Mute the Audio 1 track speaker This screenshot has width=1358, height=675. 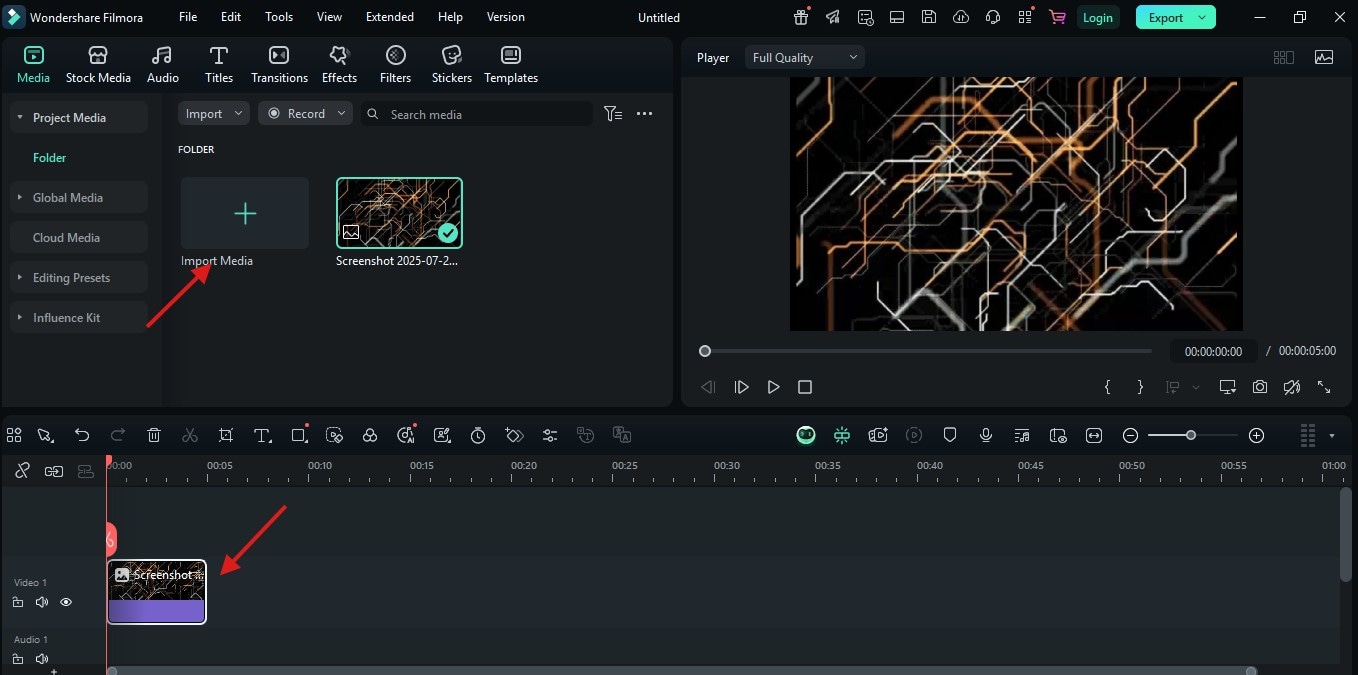click(x=42, y=659)
